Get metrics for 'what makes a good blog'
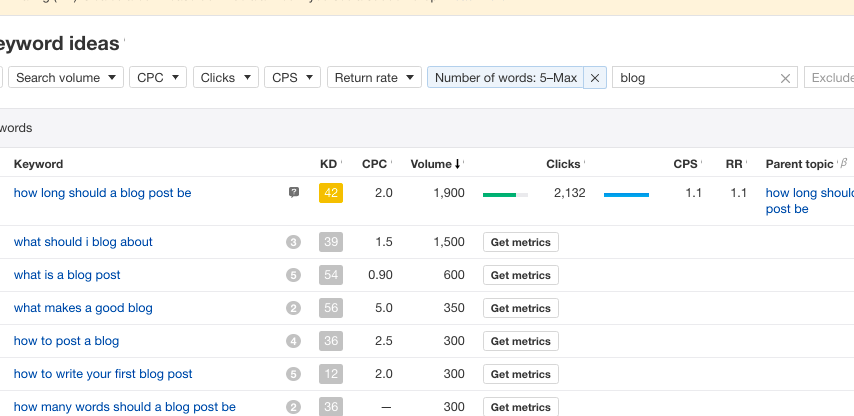This screenshot has width=854, height=416. (521, 308)
